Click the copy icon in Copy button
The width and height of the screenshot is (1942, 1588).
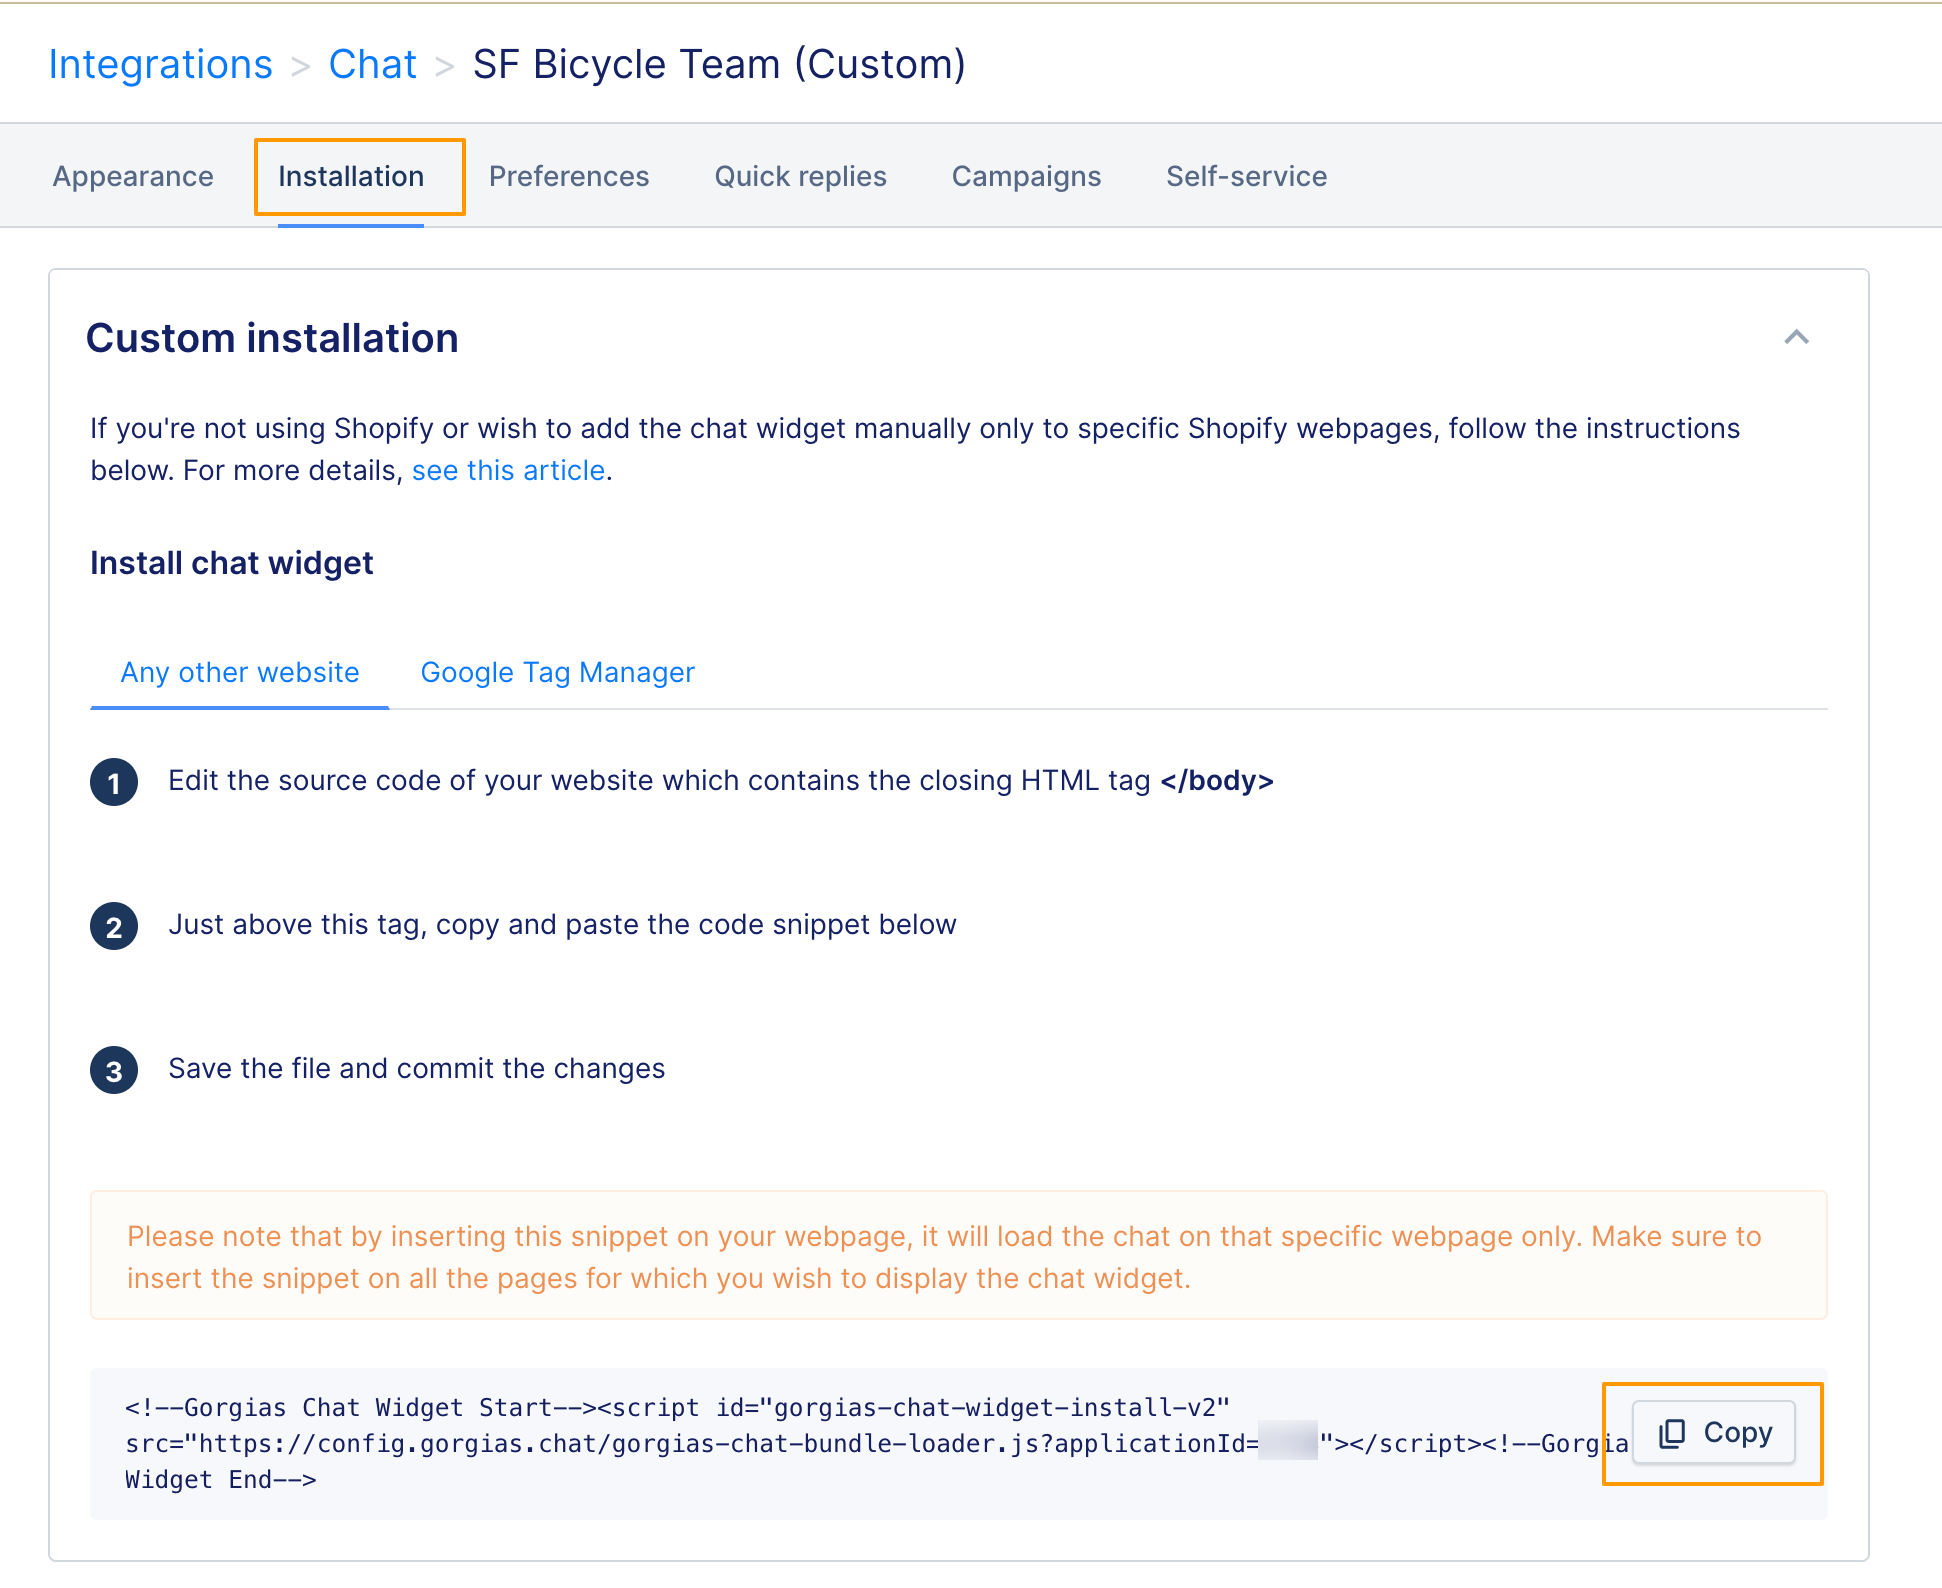click(1672, 1433)
